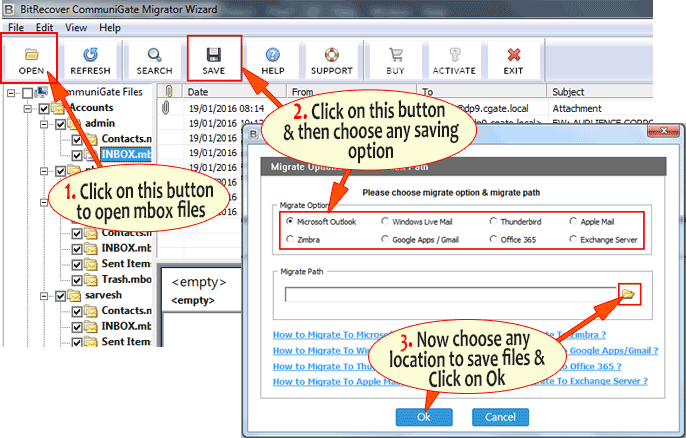Select the Windows Live Mail option
Screen dimensions: 686x438
(x=385, y=221)
